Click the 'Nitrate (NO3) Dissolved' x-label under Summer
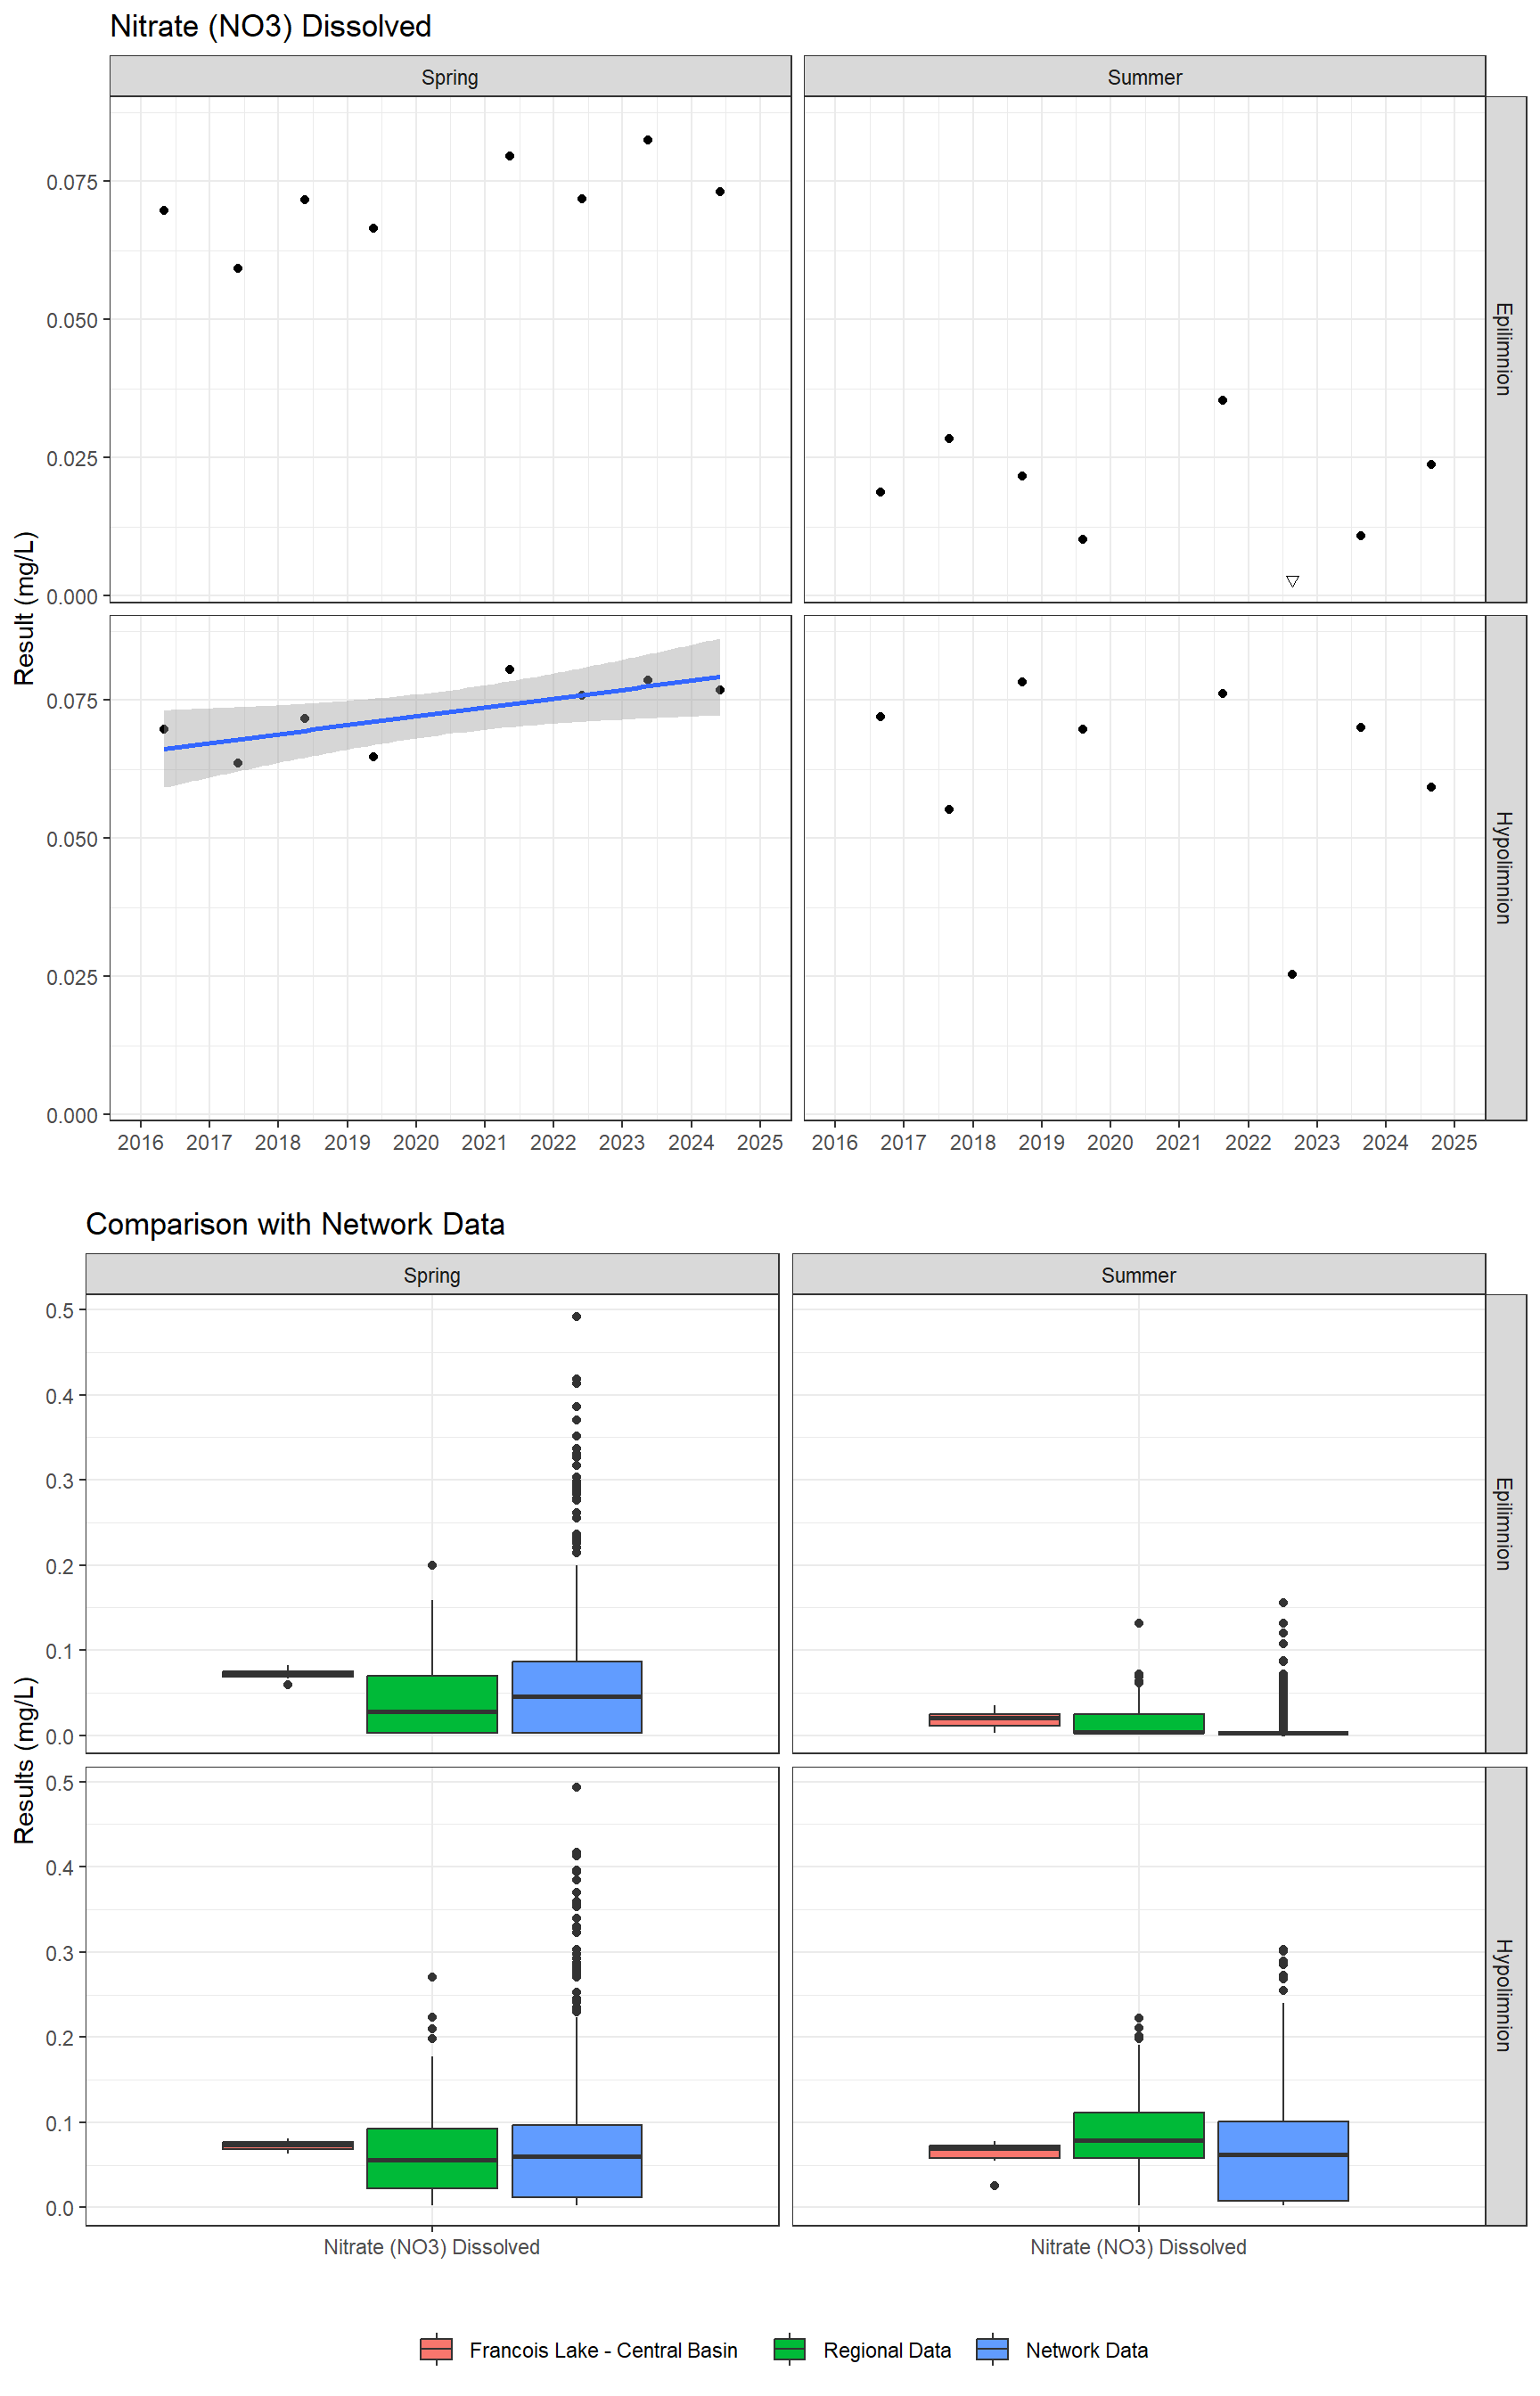The width and height of the screenshot is (1540, 2396). click(x=1138, y=2247)
